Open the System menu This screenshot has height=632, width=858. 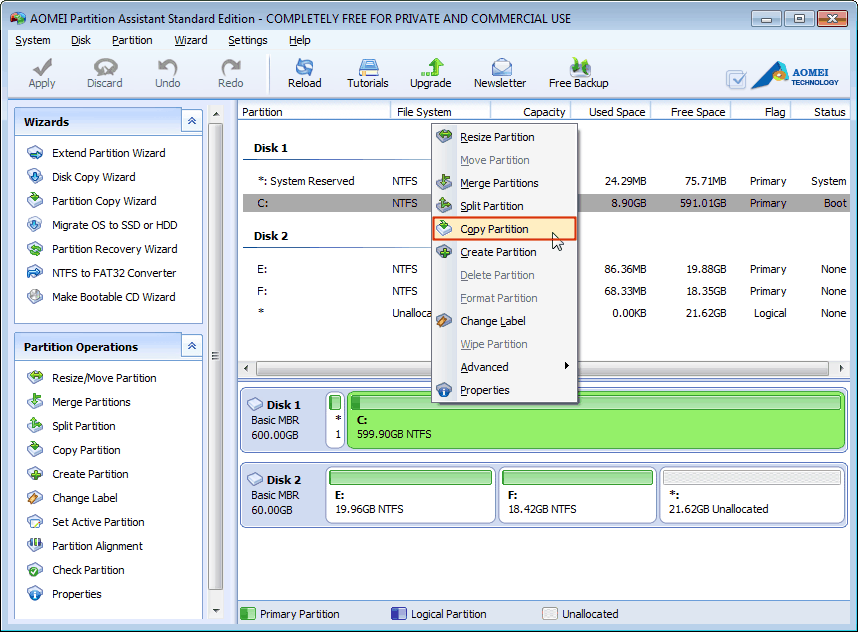pyautogui.click(x=33, y=40)
